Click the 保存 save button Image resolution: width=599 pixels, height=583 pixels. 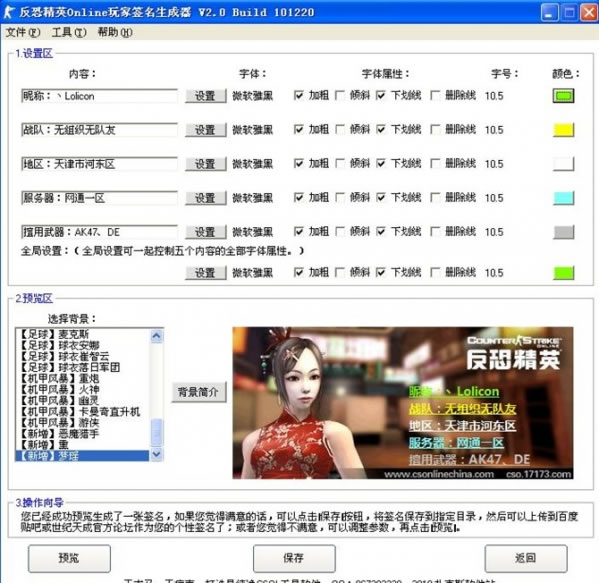(x=294, y=558)
